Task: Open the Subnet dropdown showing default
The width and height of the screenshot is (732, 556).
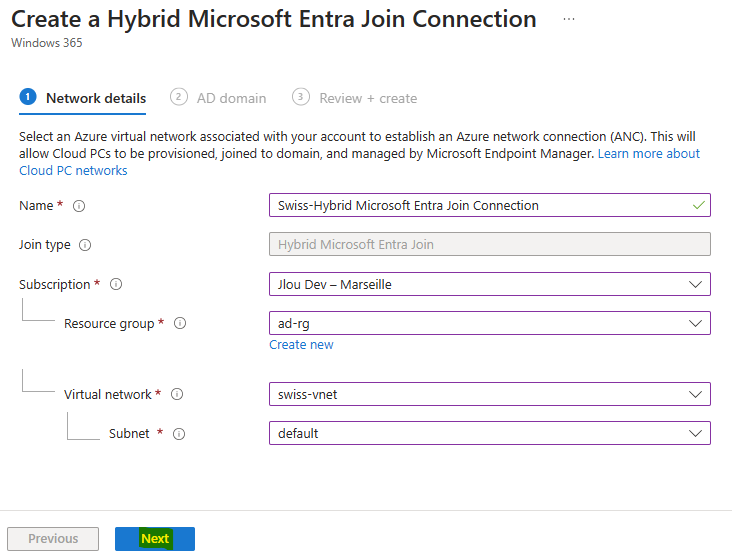Action: tap(490, 433)
